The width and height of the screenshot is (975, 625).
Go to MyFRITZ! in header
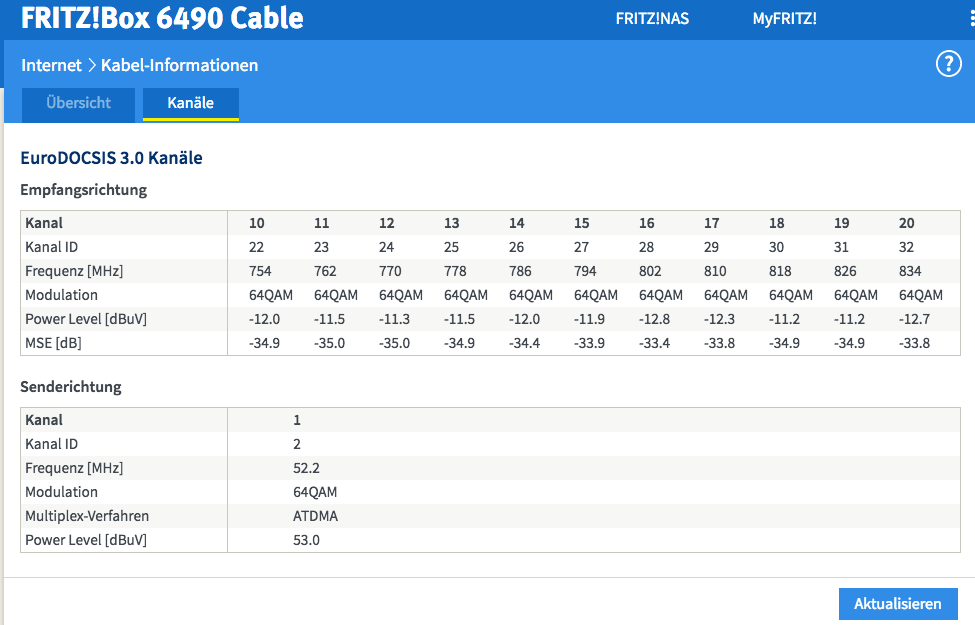coord(784,19)
